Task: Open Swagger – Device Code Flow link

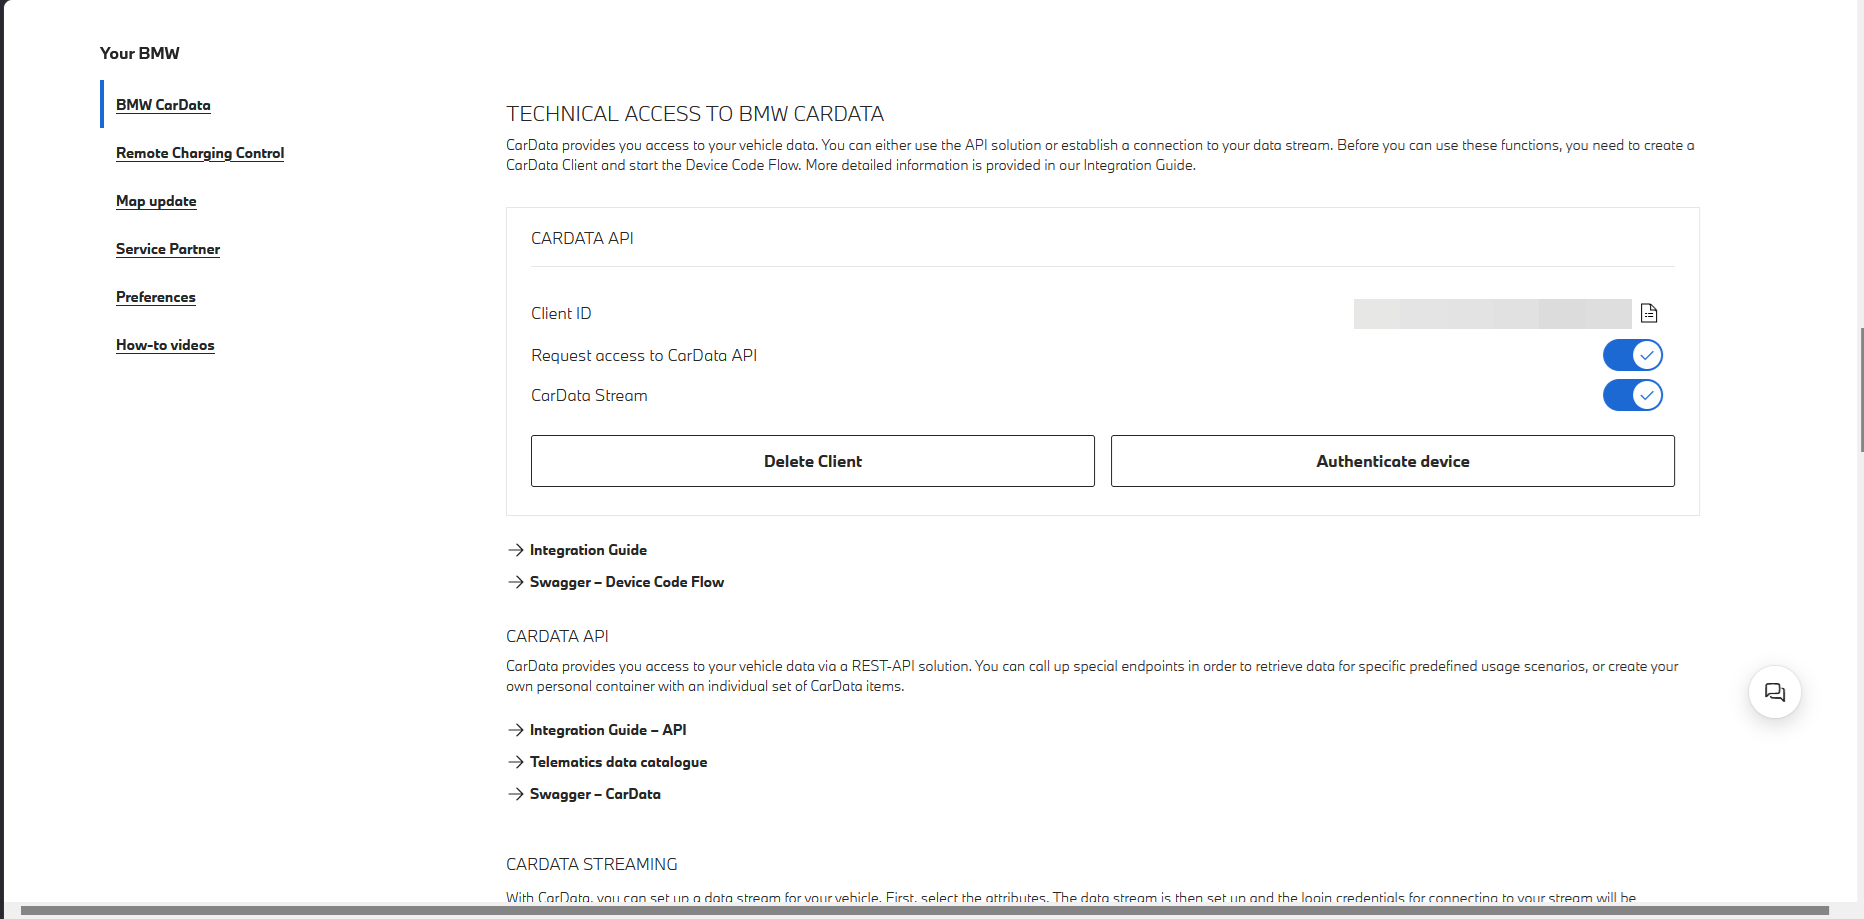Action: pyautogui.click(x=627, y=582)
